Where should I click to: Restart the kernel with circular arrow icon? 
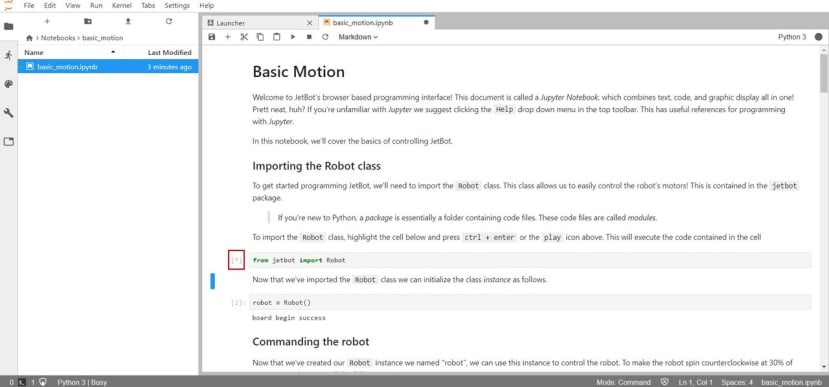(x=325, y=37)
